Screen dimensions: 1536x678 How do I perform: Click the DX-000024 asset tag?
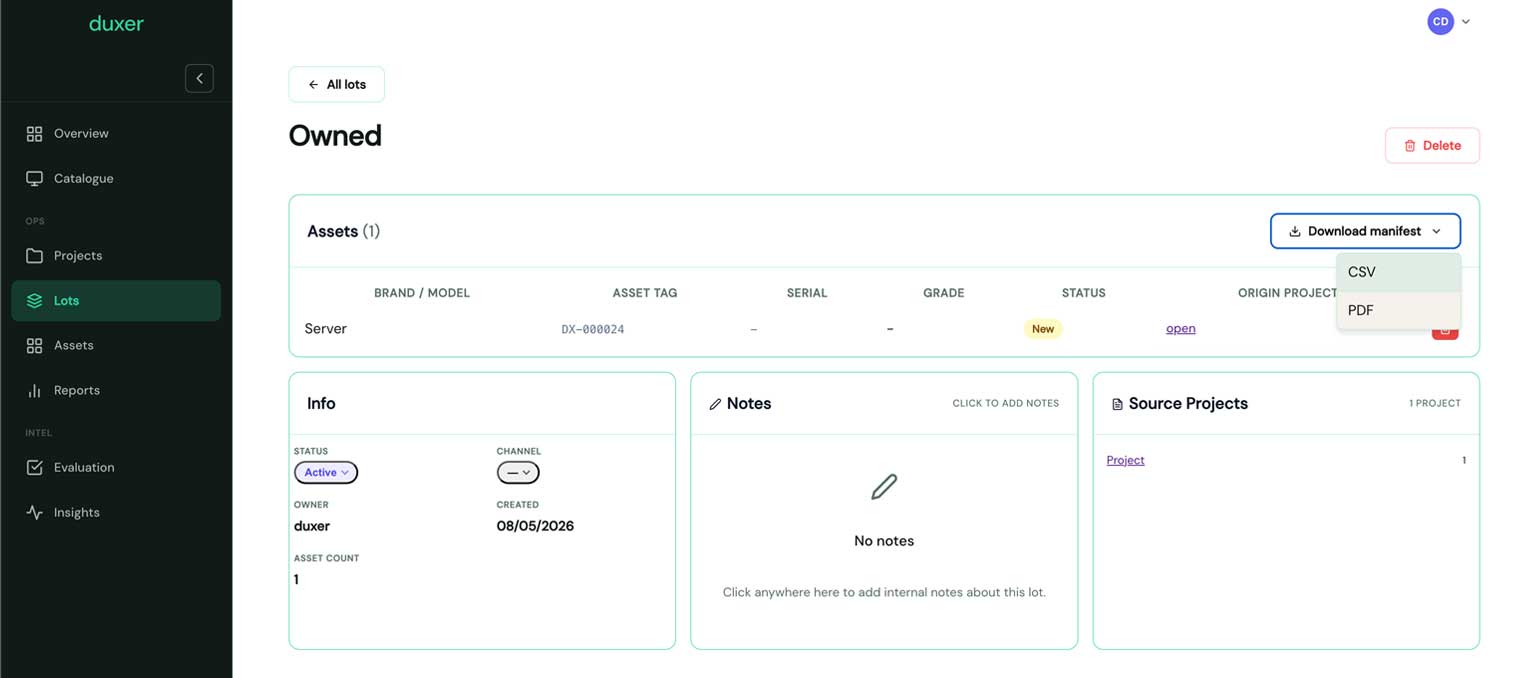pos(593,329)
